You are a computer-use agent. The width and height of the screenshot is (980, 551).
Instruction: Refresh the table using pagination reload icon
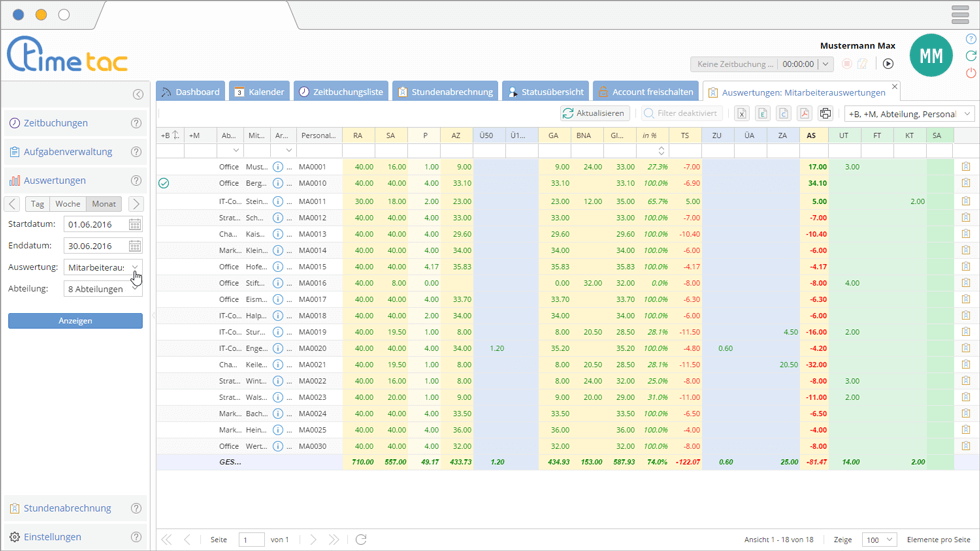click(361, 539)
